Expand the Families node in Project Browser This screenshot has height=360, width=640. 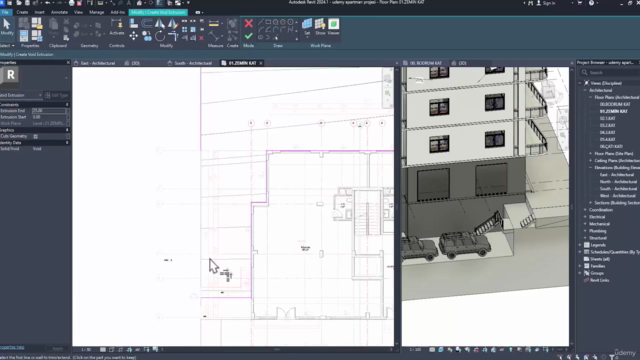tap(580, 266)
